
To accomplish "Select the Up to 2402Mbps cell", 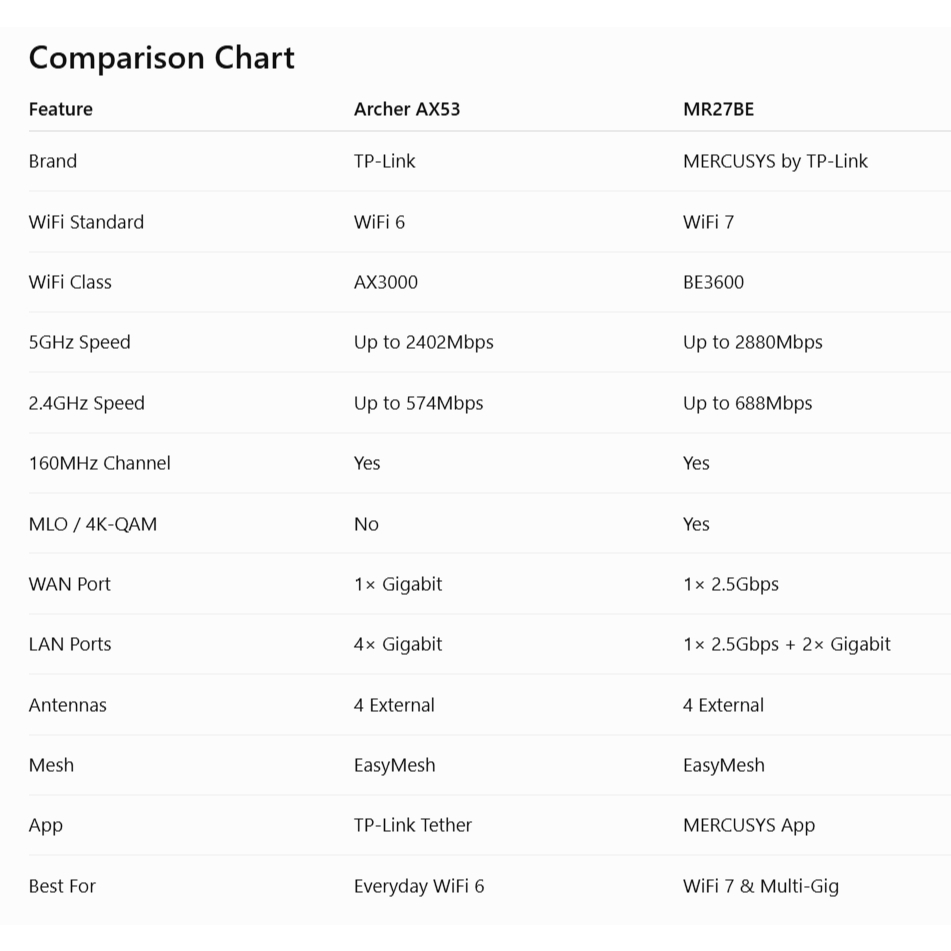I will [x=424, y=343].
